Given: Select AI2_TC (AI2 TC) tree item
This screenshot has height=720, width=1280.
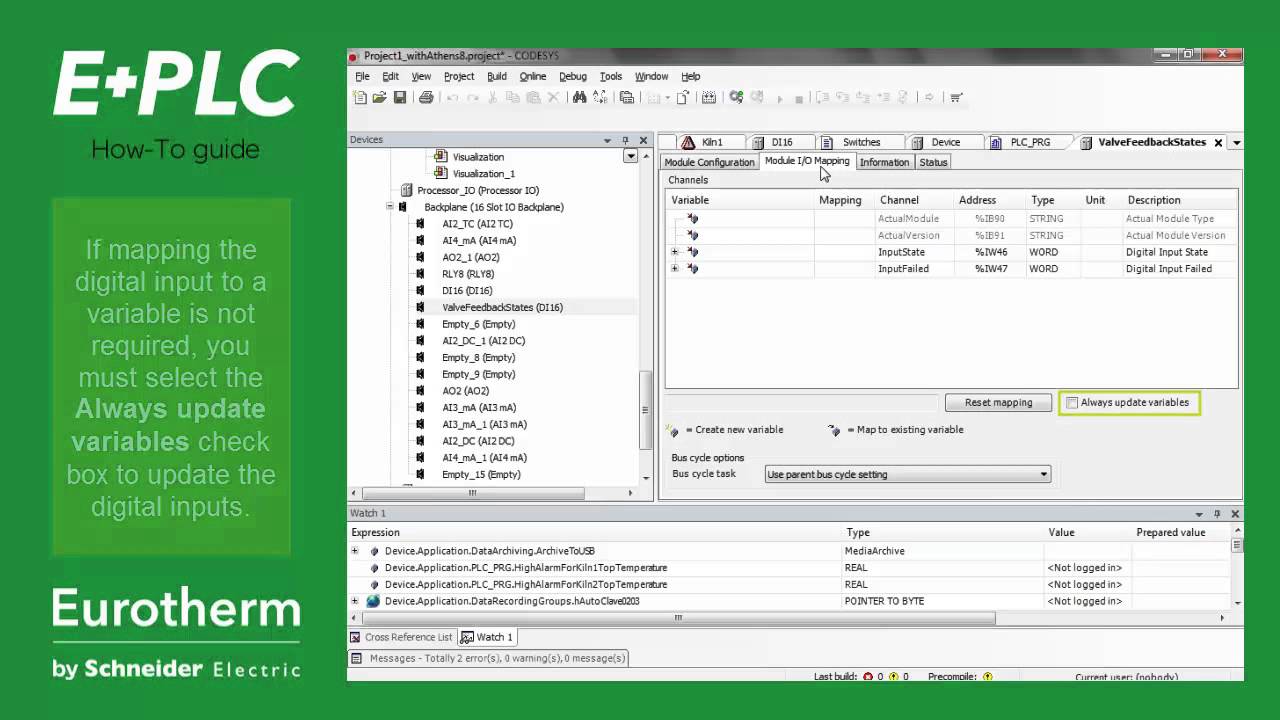Looking at the screenshot, I should pos(477,224).
